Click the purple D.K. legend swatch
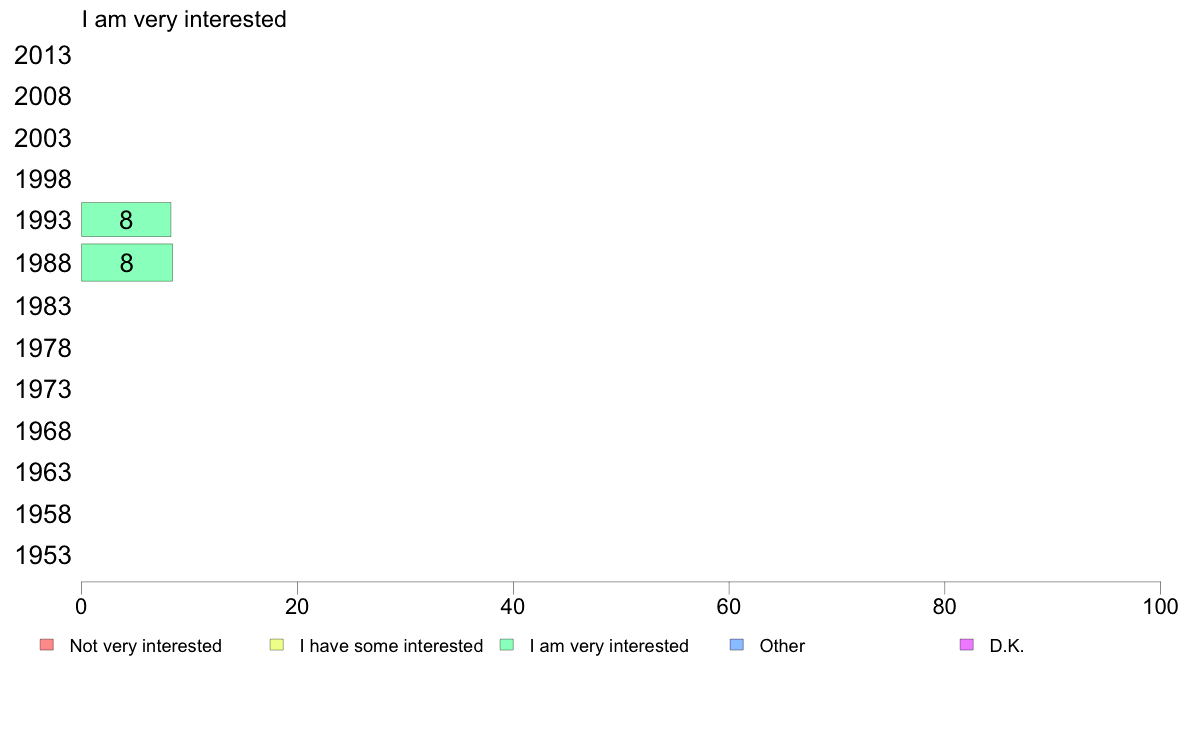1188x736 pixels. pyautogui.click(x=967, y=645)
